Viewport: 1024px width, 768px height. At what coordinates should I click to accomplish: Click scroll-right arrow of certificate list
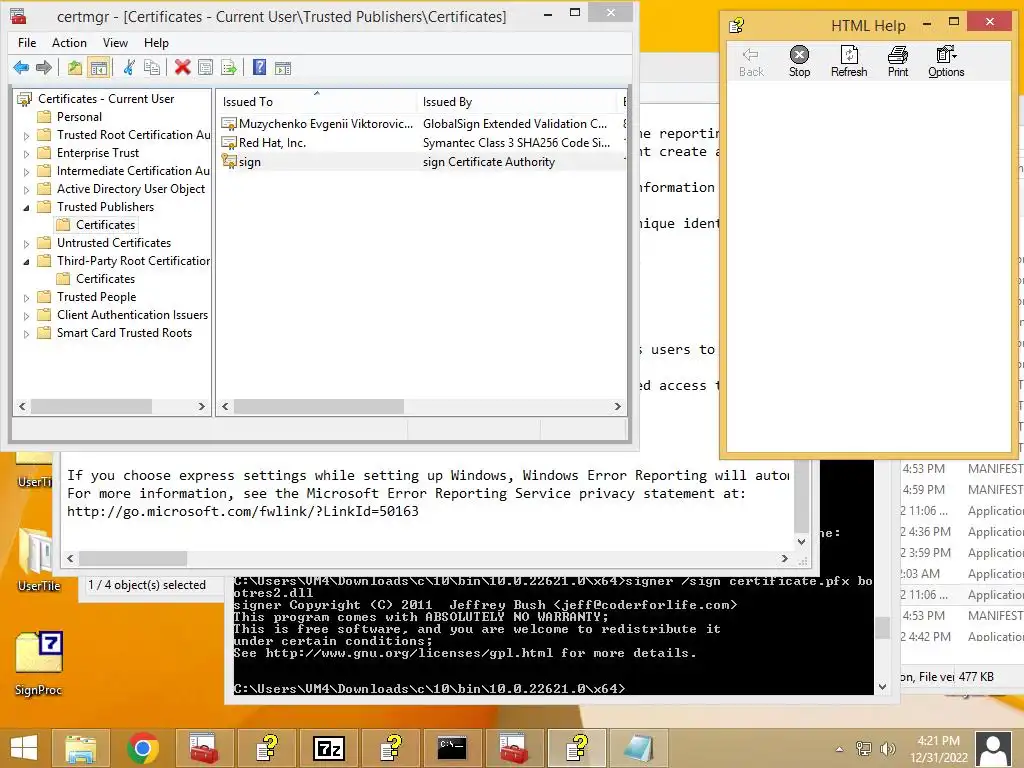point(617,406)
